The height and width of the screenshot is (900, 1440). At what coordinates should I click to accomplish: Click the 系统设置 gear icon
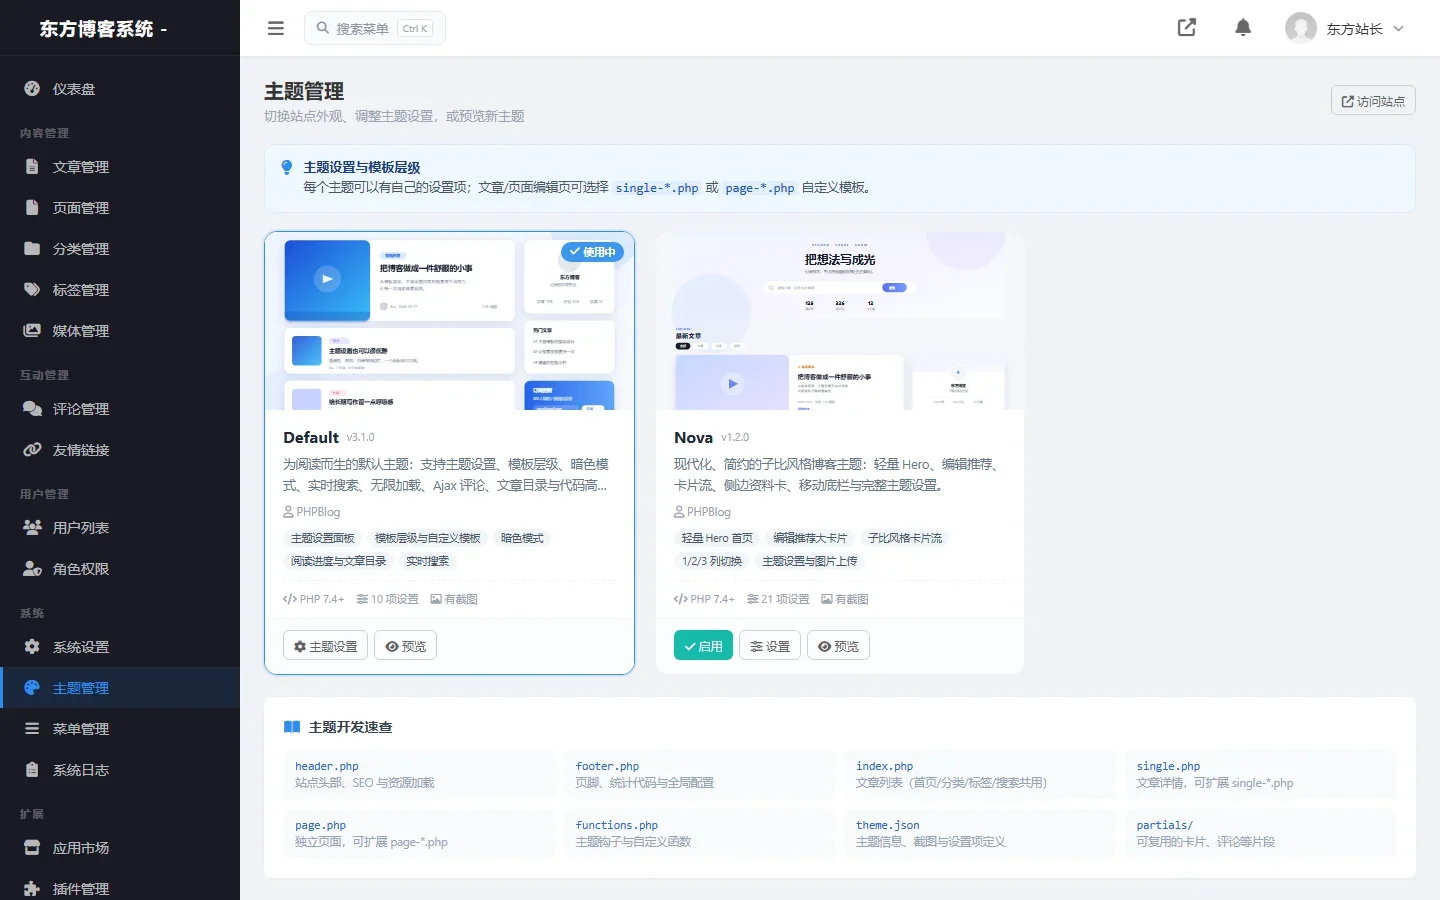[32, 647]
